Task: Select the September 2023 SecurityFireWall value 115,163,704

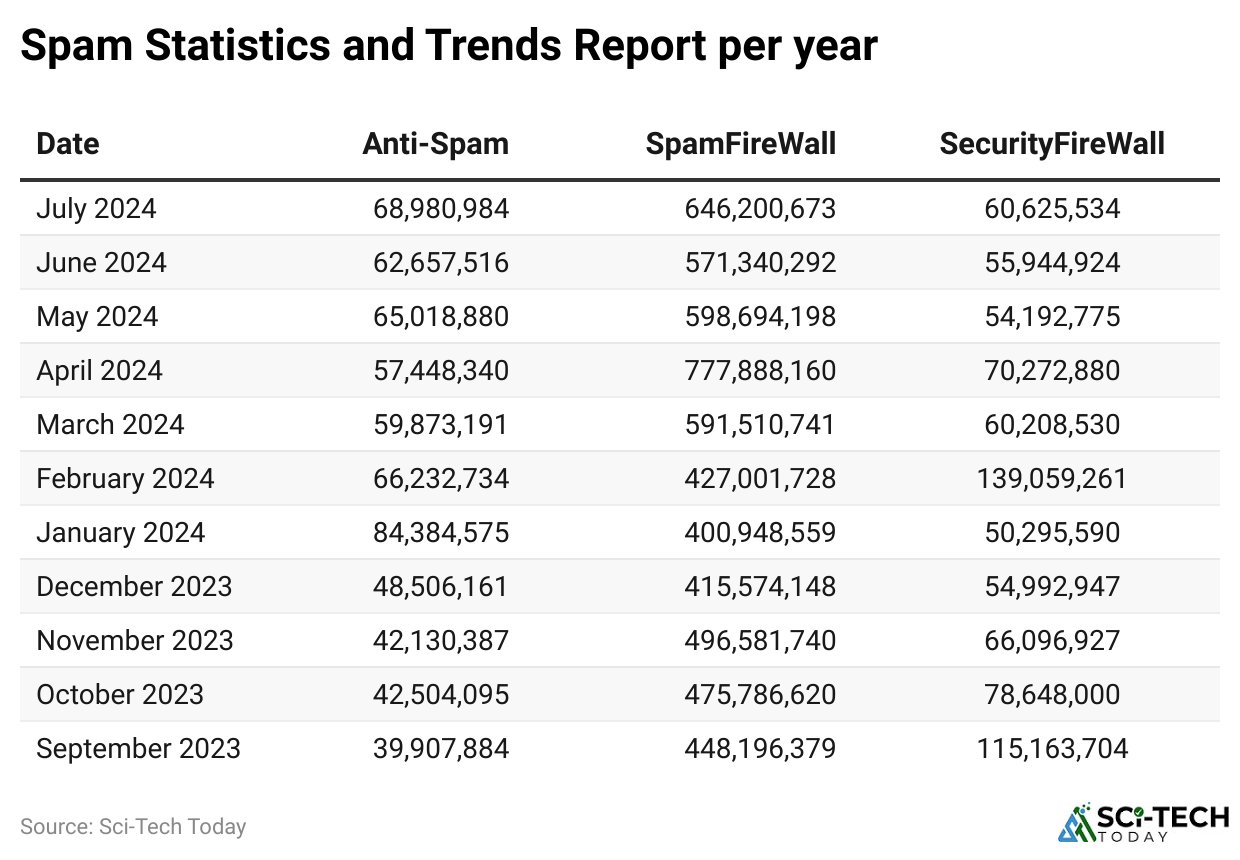Action: 1052,749
